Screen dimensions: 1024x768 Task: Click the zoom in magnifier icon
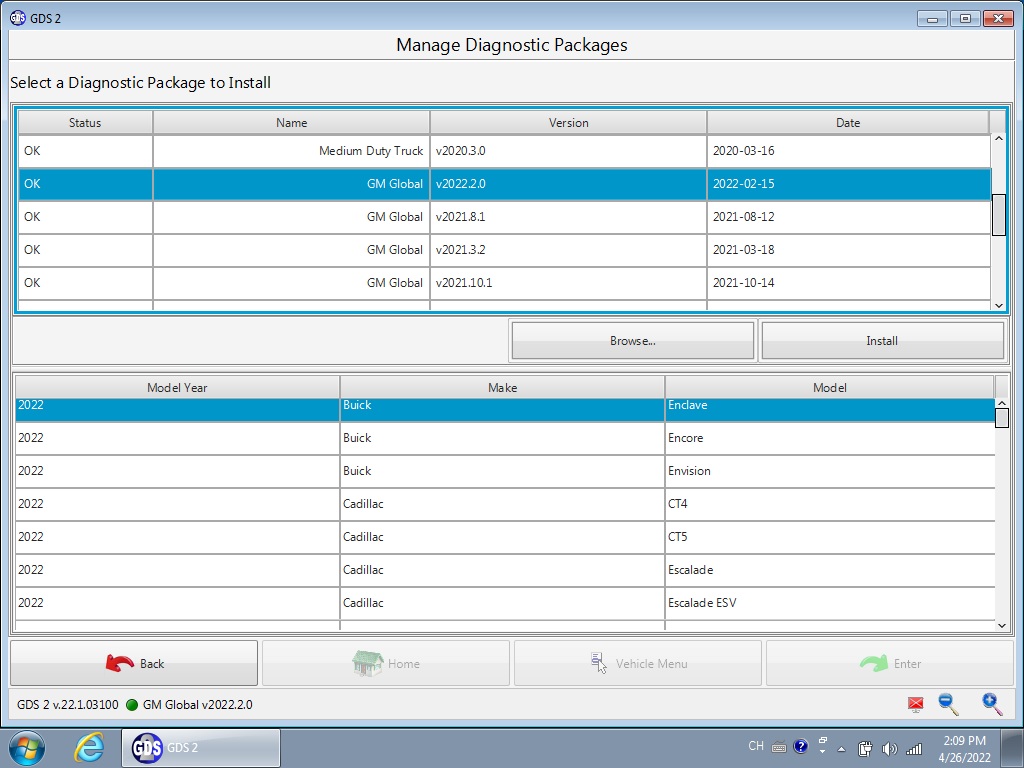click(x=992, y=704)
